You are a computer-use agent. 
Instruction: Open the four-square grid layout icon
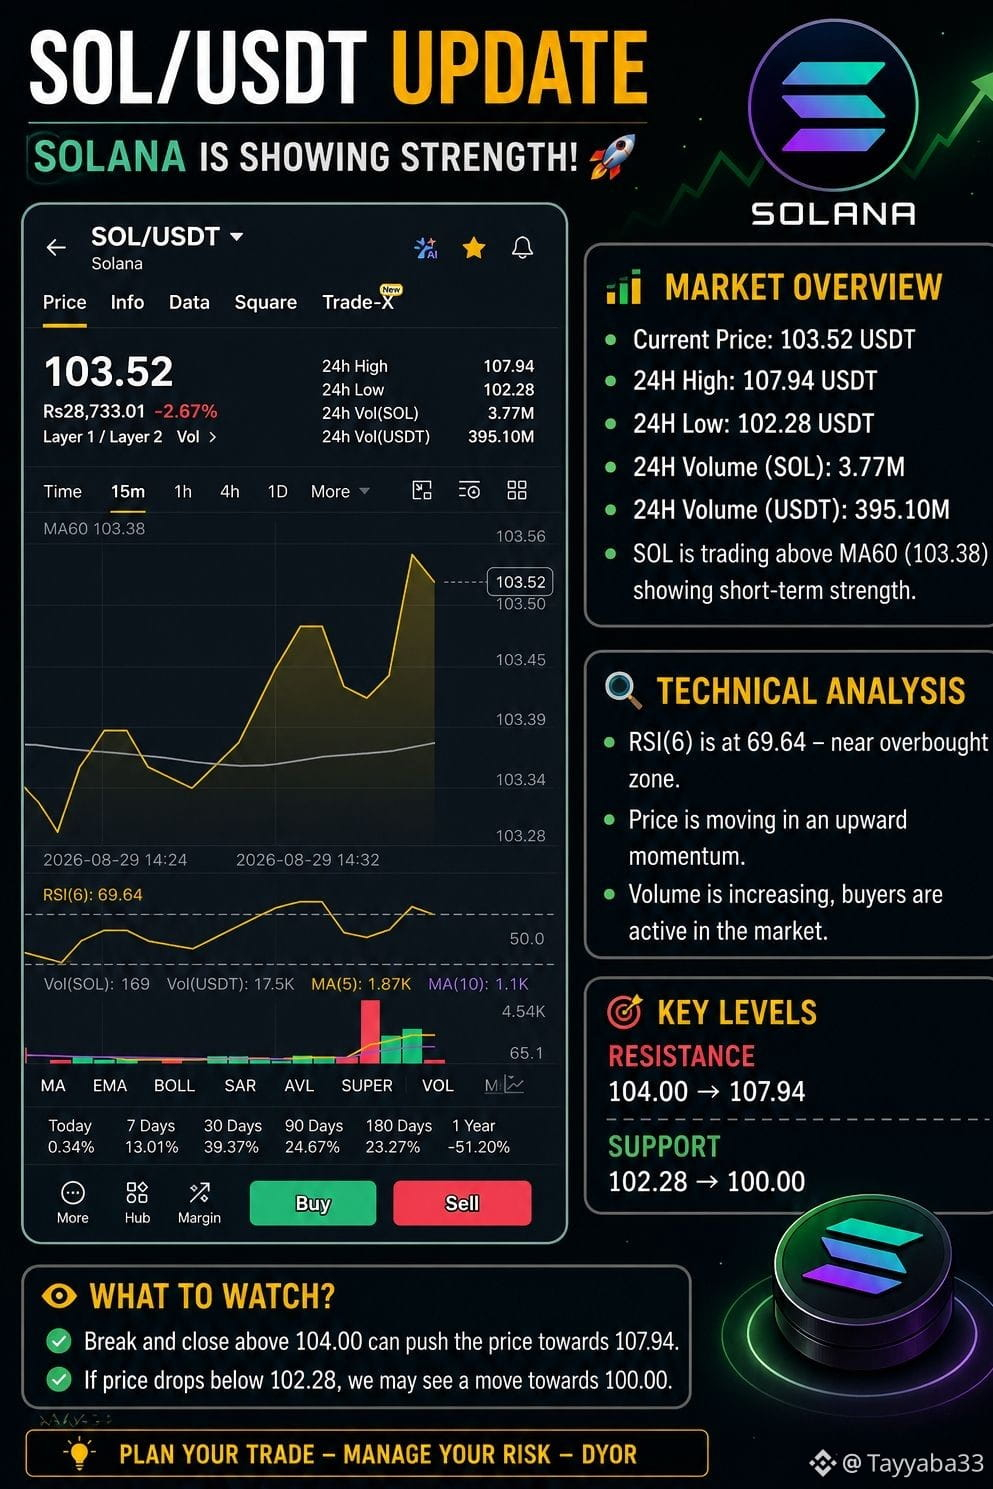(517, 490)
